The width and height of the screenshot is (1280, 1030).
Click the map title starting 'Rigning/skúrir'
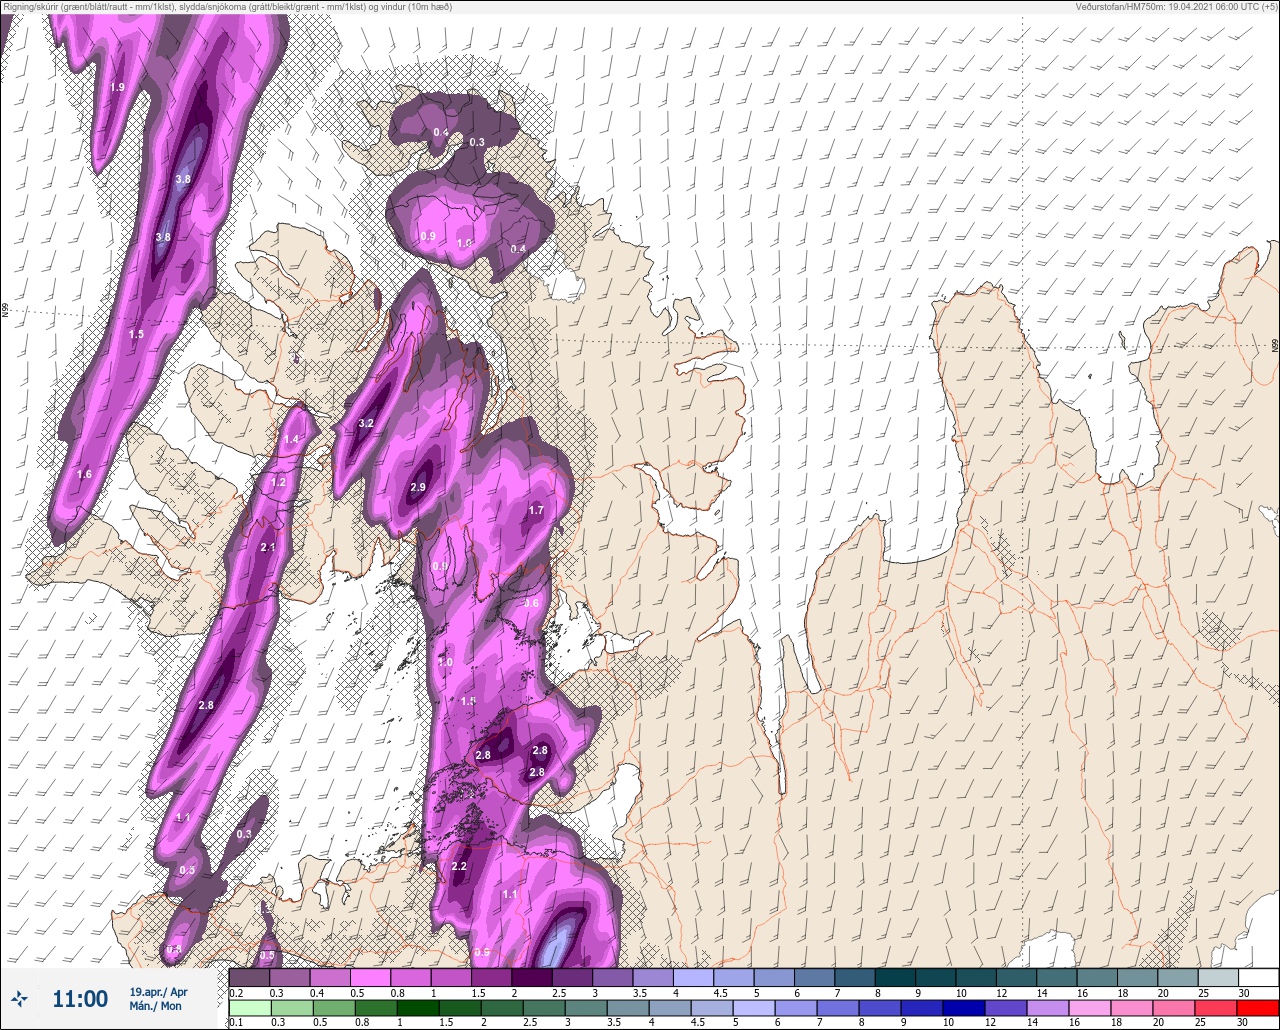click(228, 6)
